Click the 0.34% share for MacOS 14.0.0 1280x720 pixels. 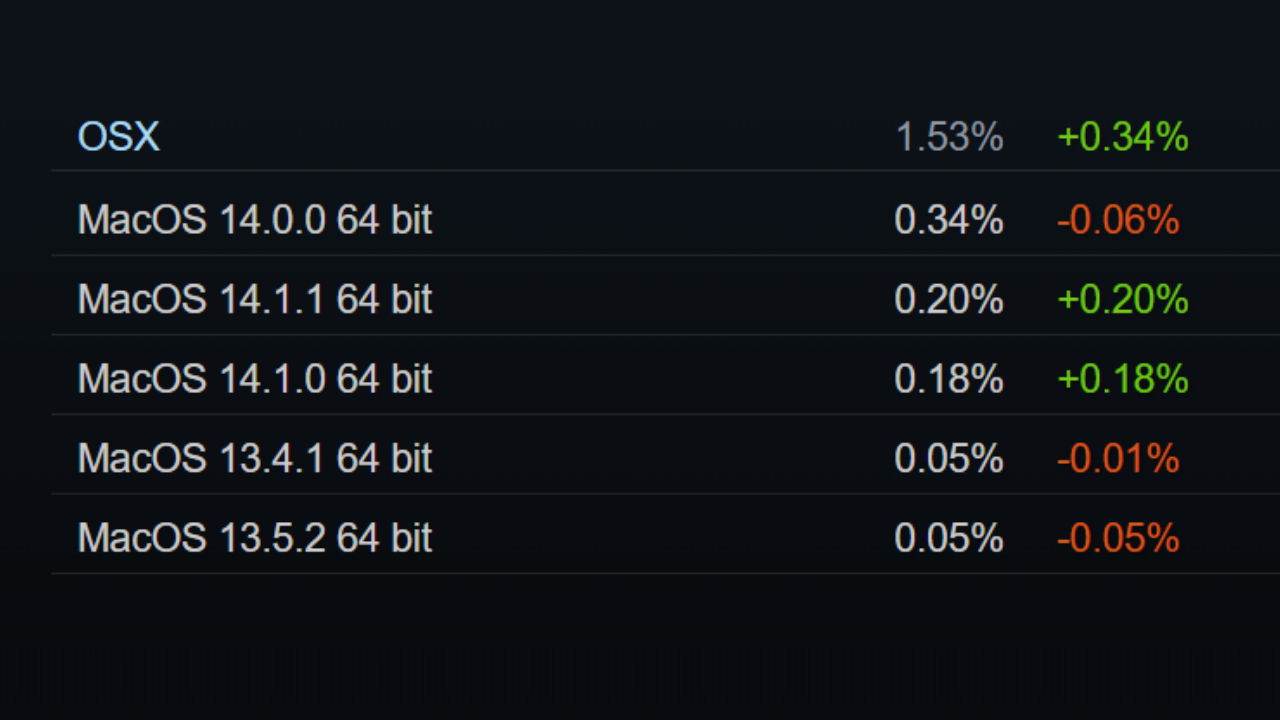[x=948, y=220]
